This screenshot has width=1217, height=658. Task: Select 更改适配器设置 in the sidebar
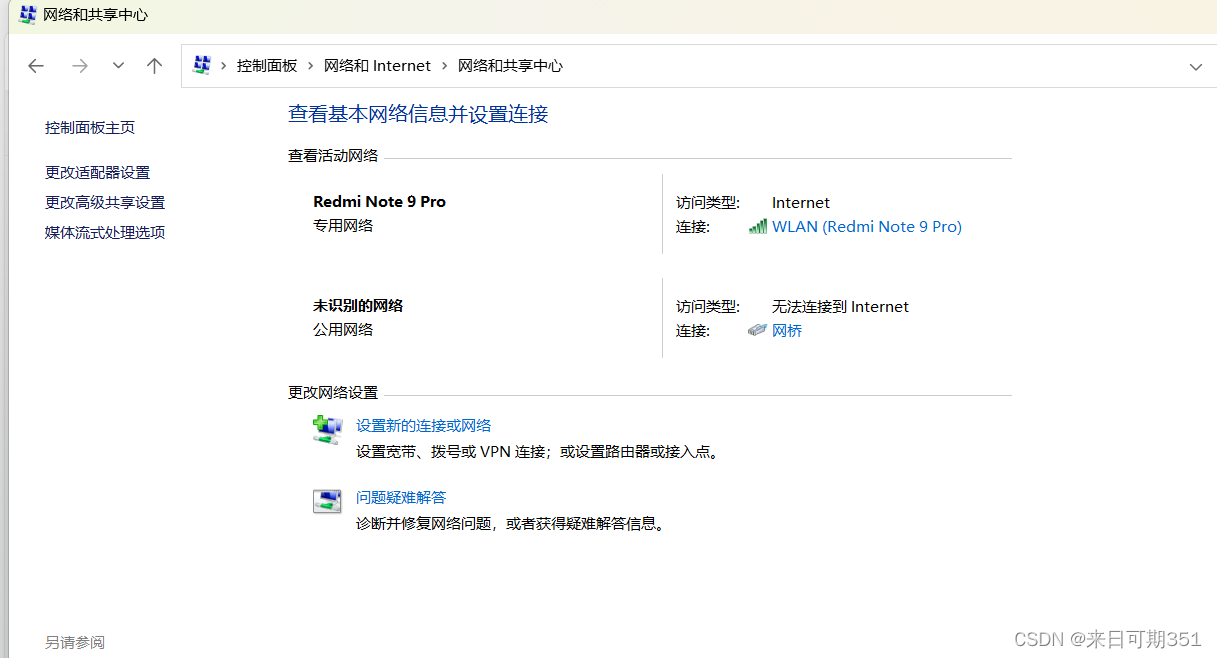click(x=97, y=172)
